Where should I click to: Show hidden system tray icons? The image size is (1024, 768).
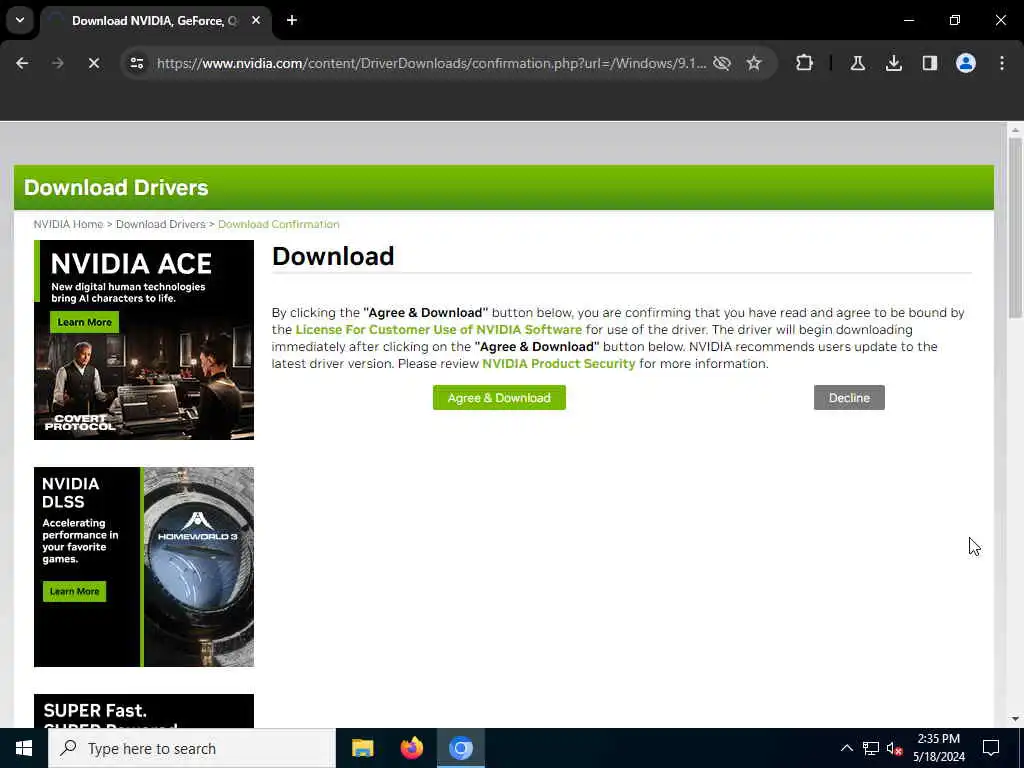pos(846,748)
